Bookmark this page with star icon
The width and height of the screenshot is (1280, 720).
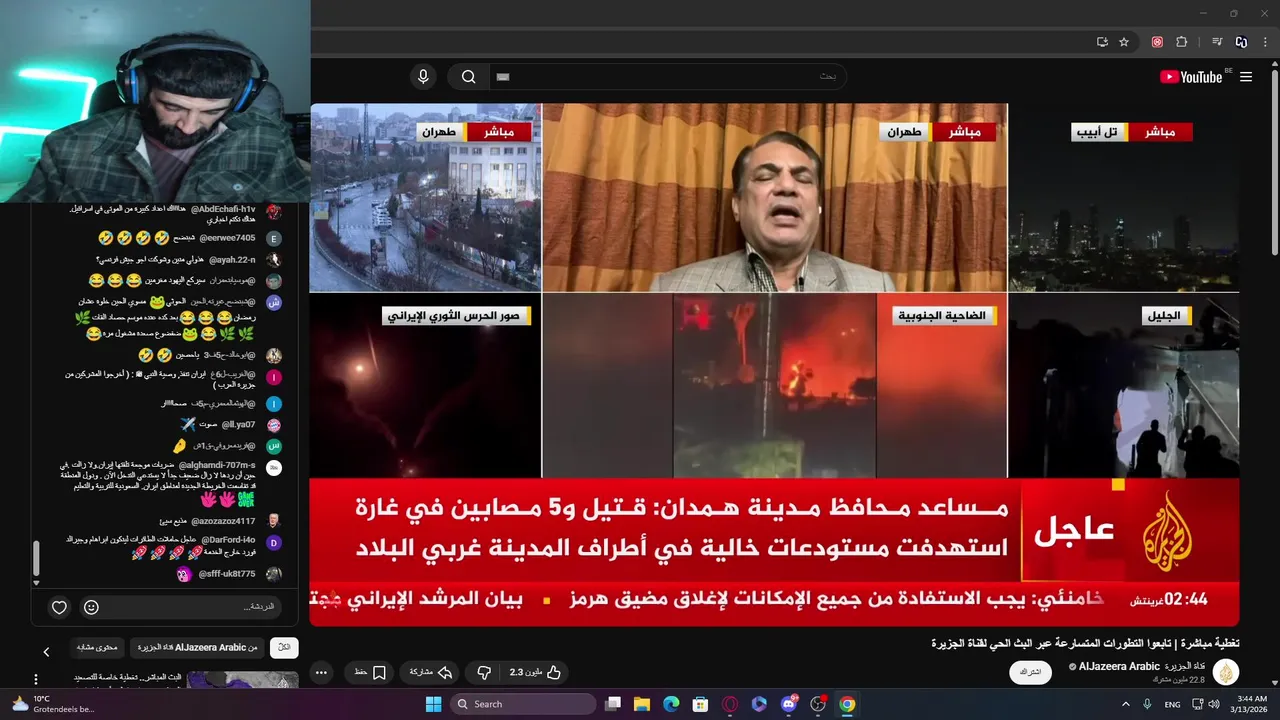1124,42
